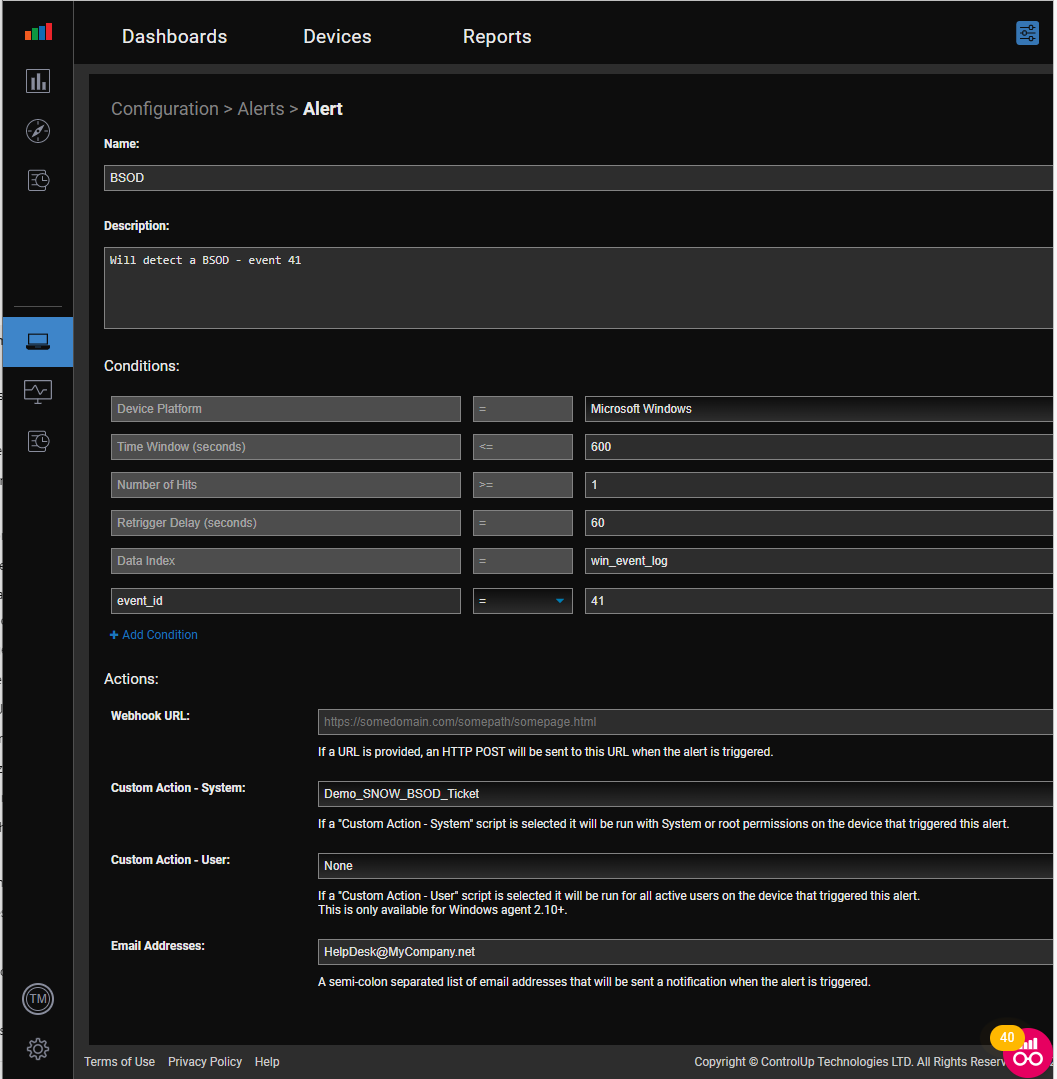This screenshot has width=1057, height=1079.
Task: Open the gear settings icon
Action: point(38,1049)
